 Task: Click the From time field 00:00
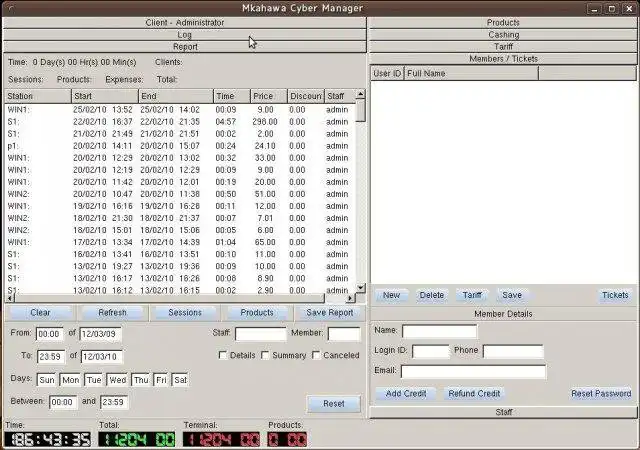[x=49, y=334]
